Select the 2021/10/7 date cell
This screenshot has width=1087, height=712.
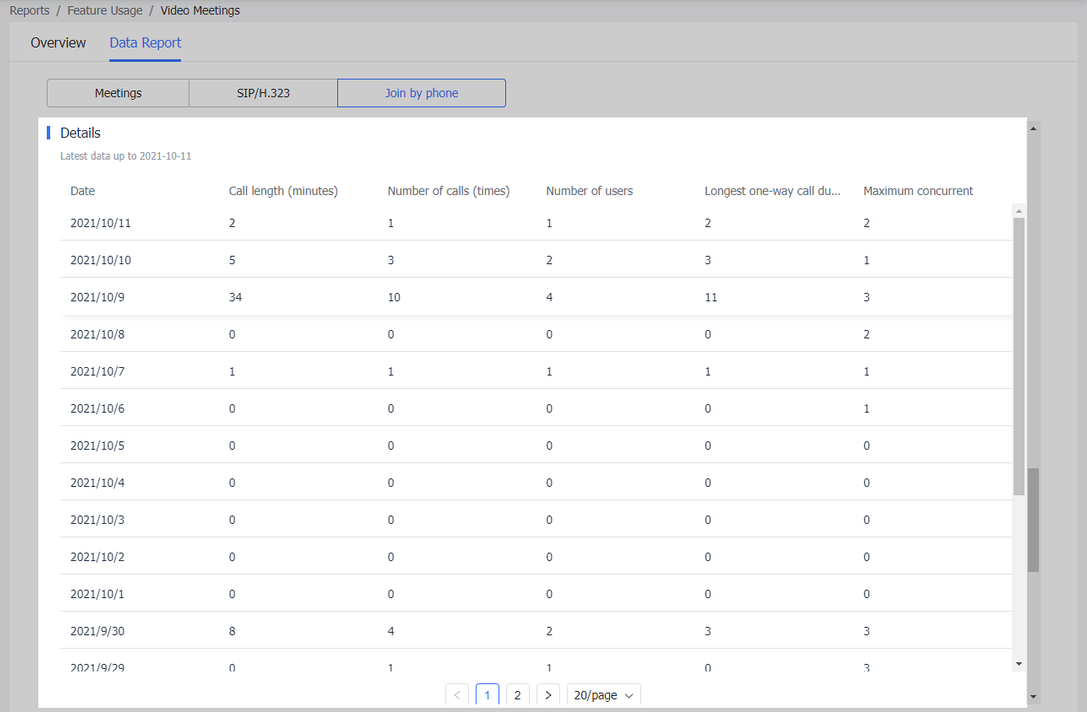[97, 371]
